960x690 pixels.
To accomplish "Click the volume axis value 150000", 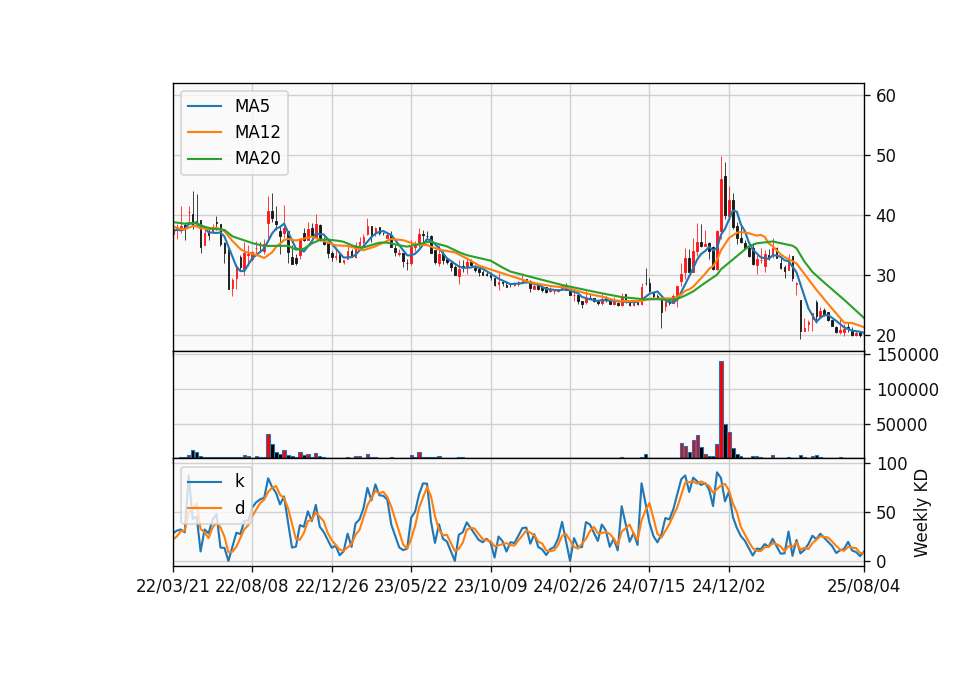I will pos(907,355).
